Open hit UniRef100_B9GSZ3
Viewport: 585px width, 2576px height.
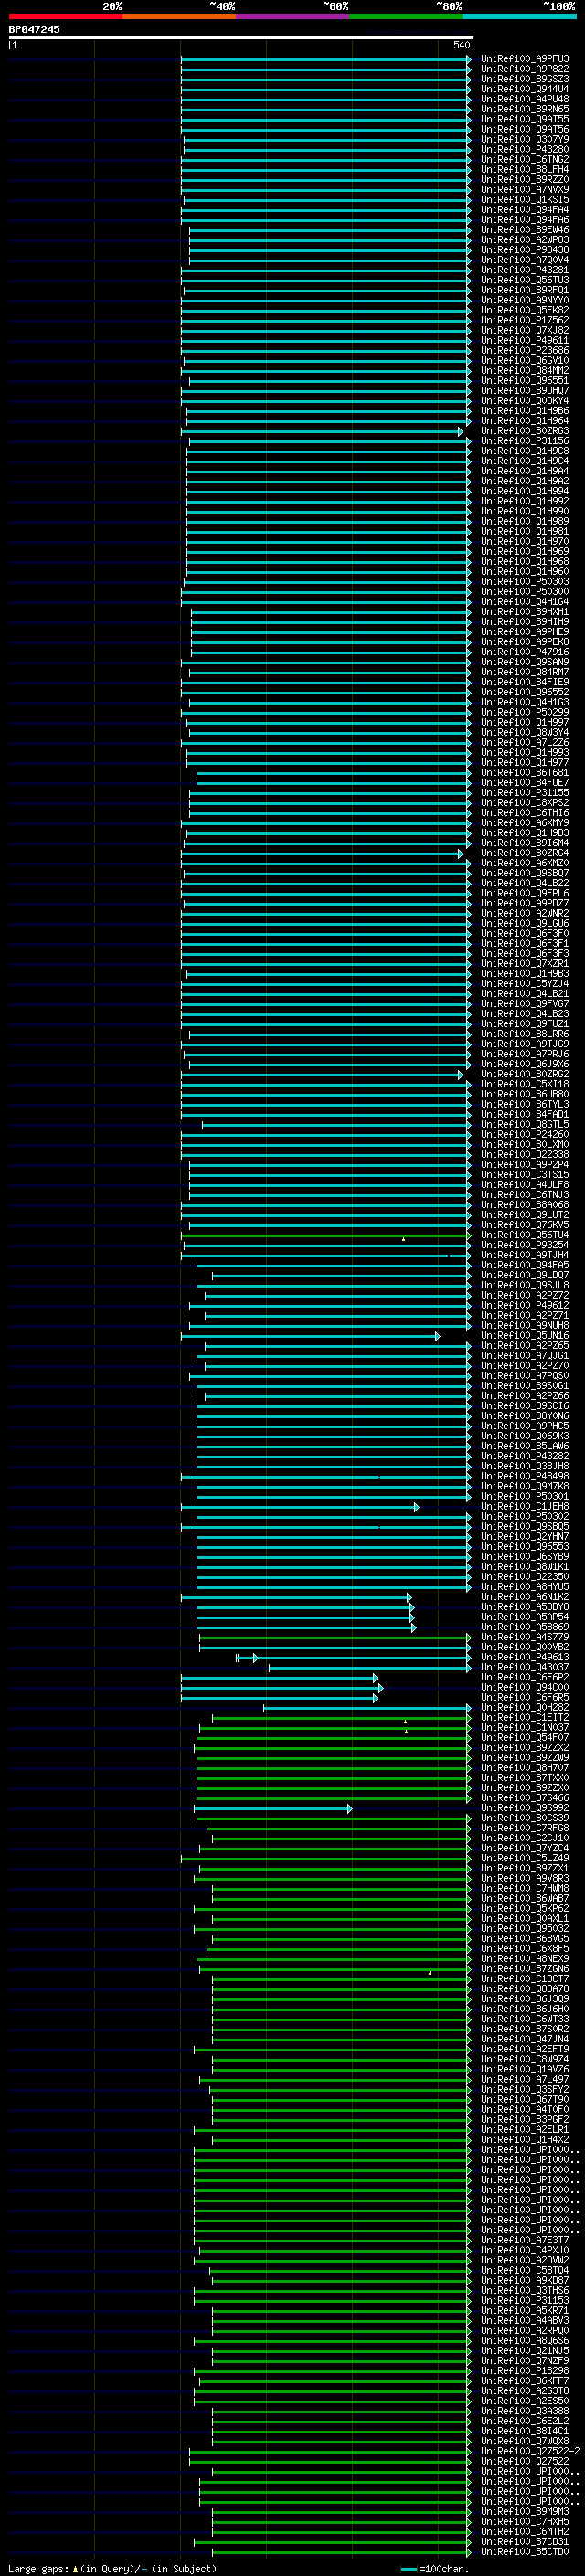click(x=525, y=79)
